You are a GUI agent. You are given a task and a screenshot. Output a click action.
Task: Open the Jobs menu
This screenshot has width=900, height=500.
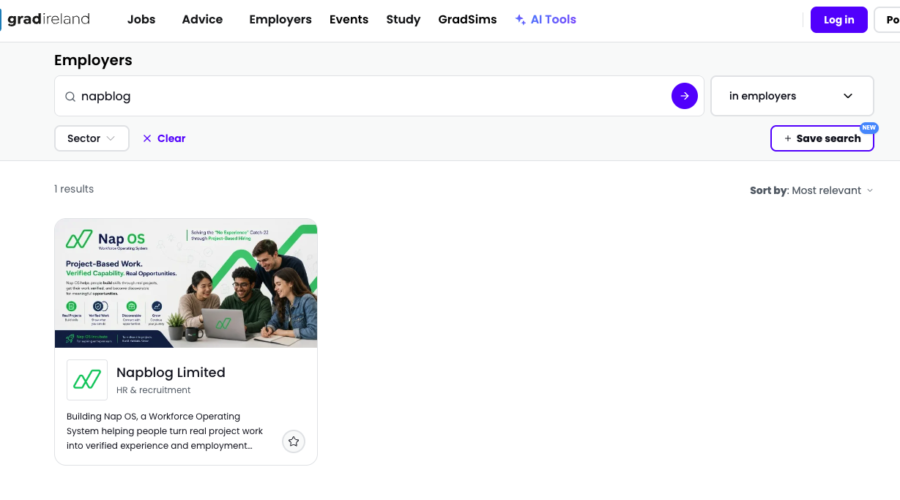click(x=141, y=20)
